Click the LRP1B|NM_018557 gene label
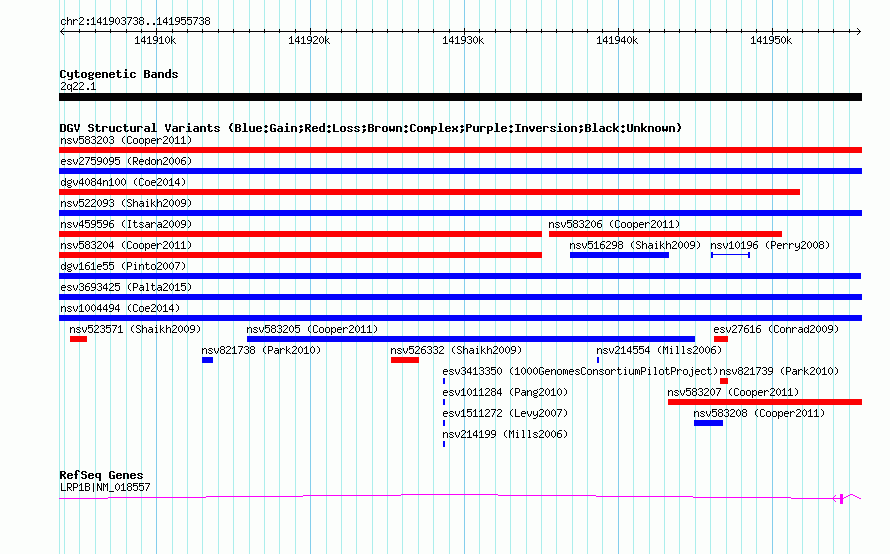 tap(105, 487)
